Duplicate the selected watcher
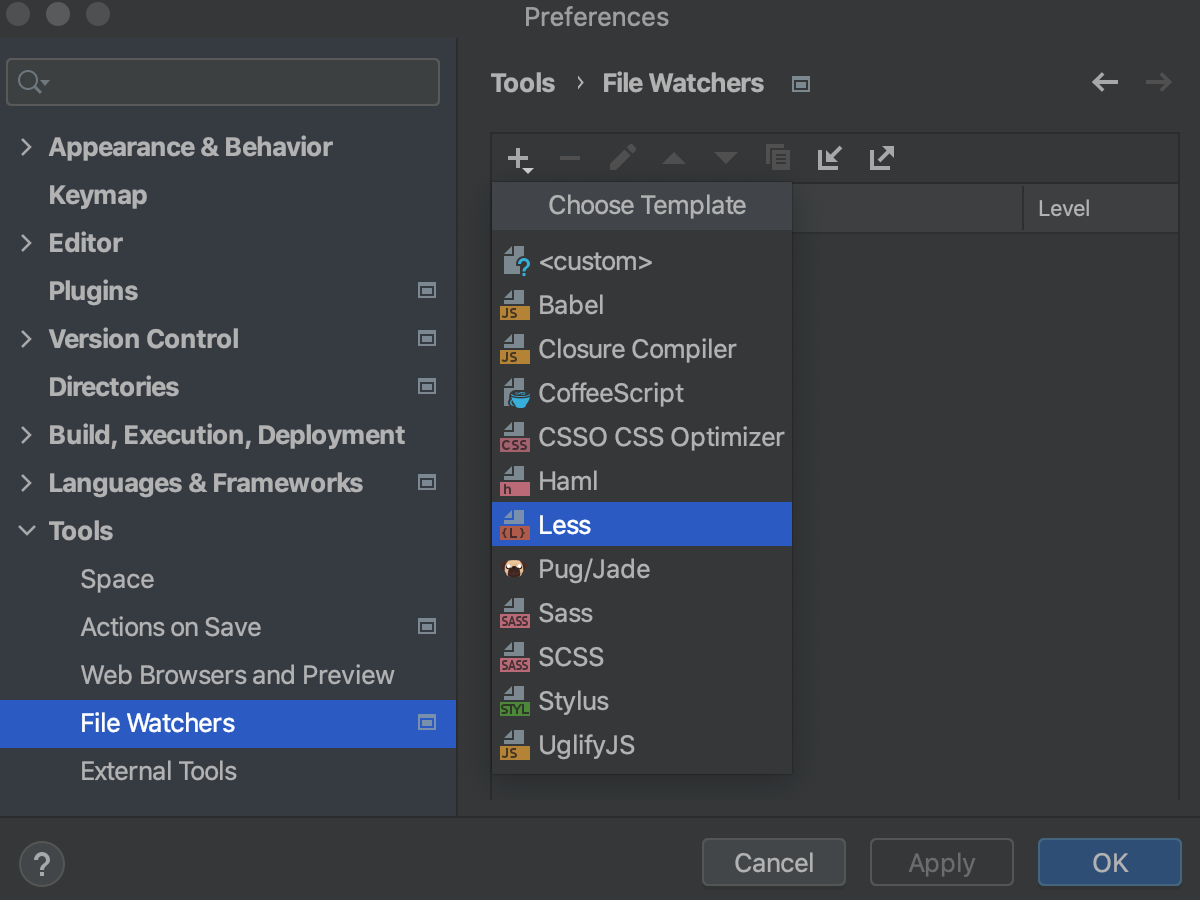 [x=778, y=157]
